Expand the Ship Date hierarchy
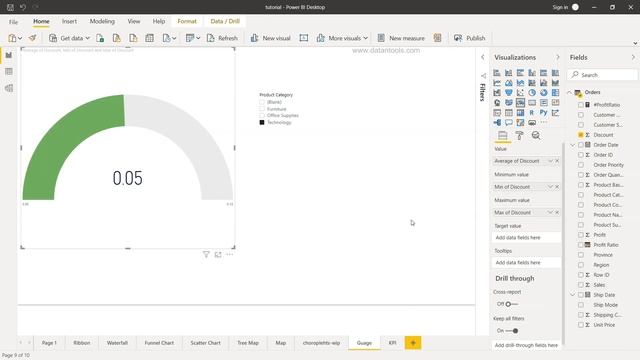 click(x=573, y=295)
